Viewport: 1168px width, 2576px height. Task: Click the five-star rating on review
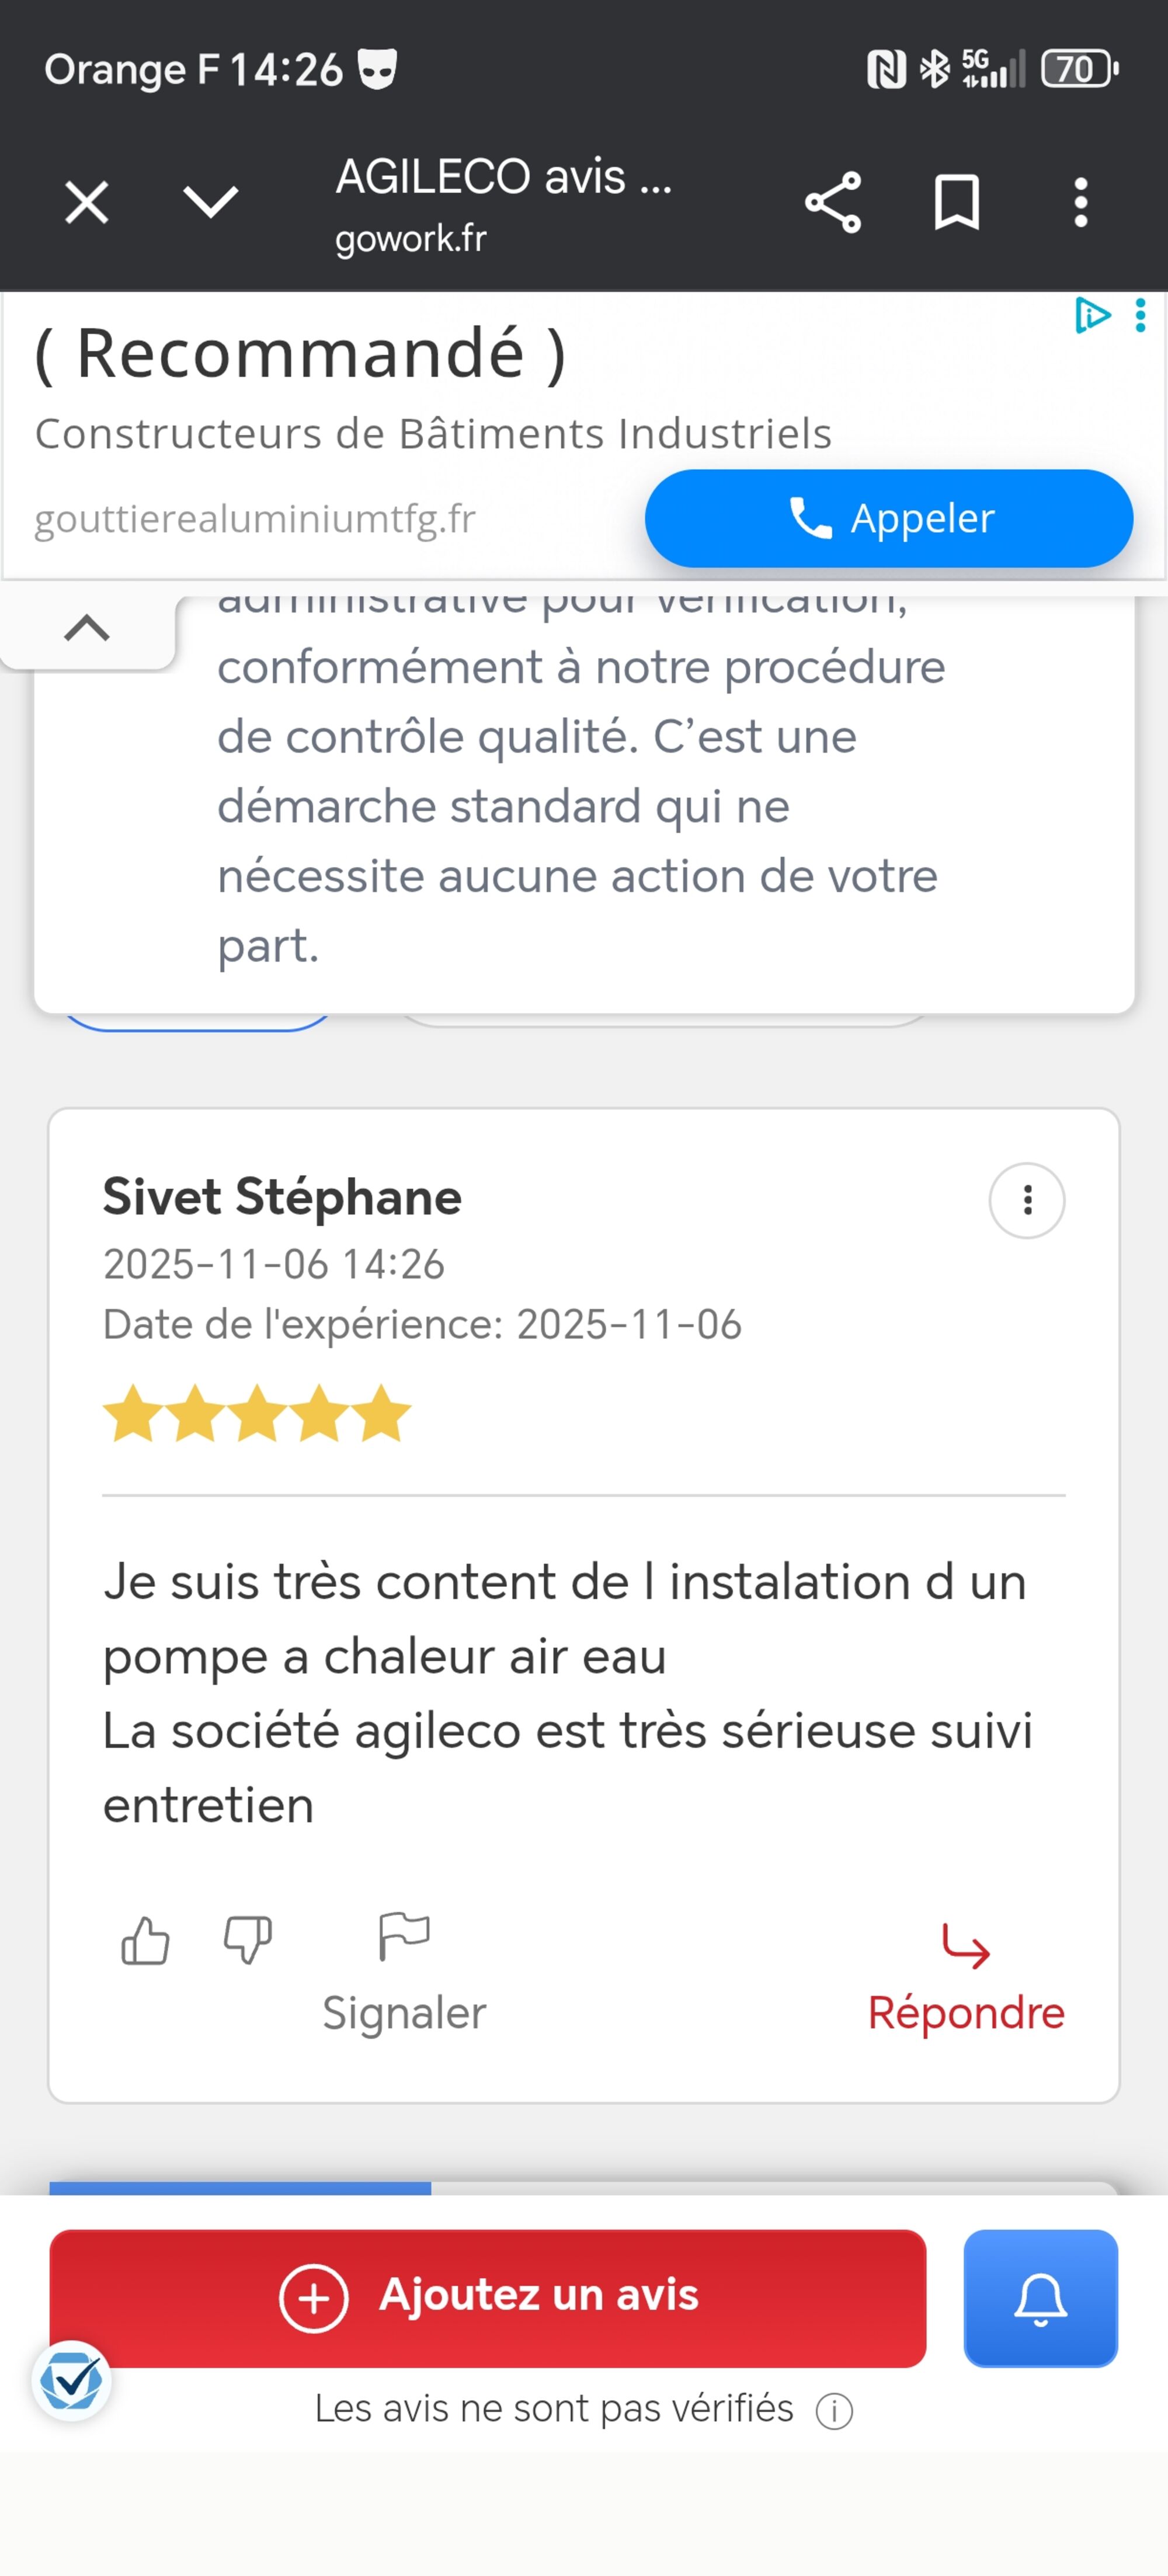(257, 1413)
